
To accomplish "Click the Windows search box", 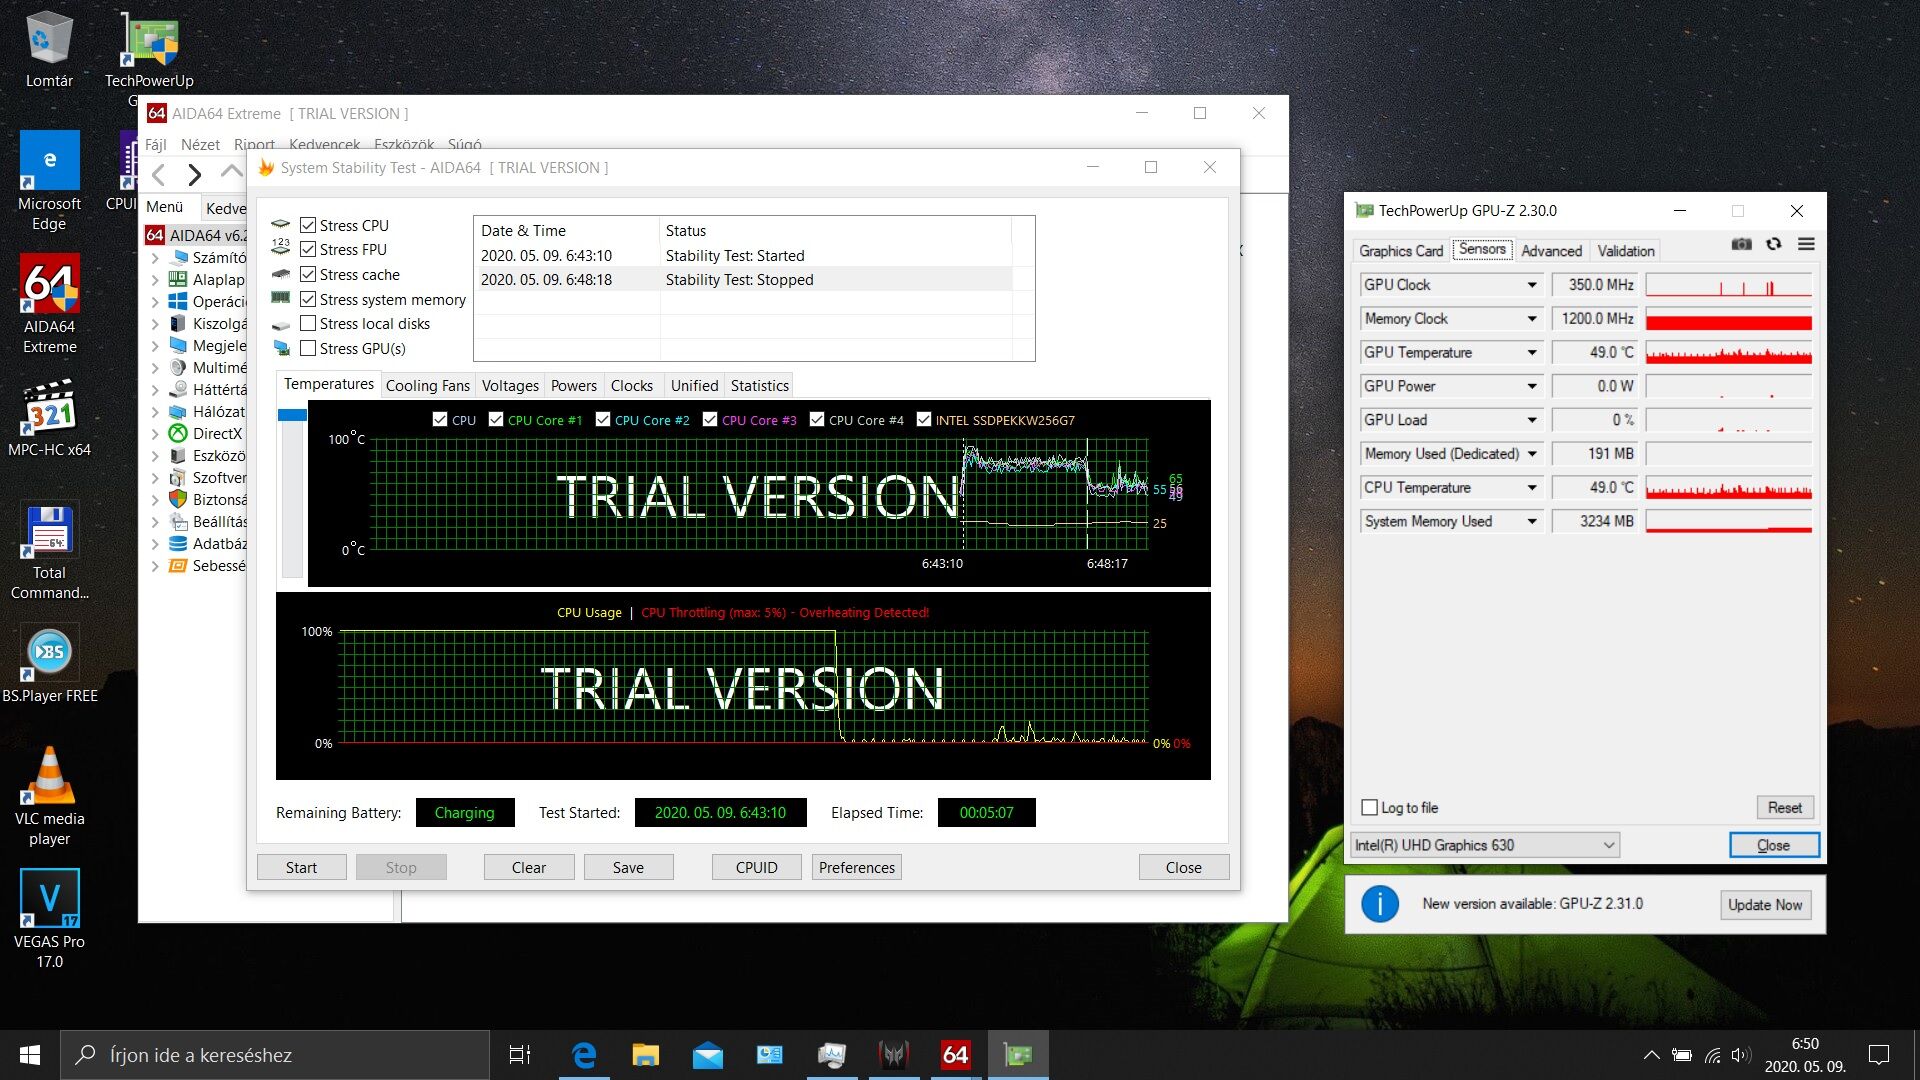I will pyautogui.click(x=275, y=1055).
